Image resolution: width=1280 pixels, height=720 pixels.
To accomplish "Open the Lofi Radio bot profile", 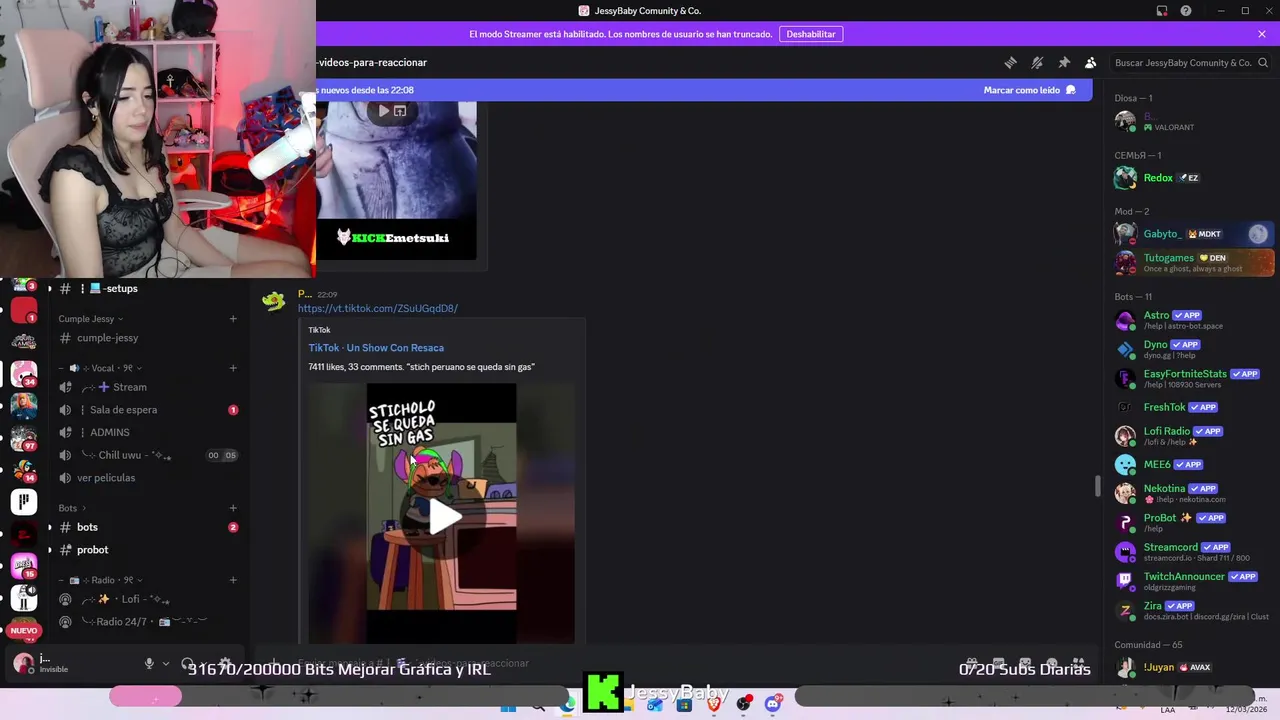I will click(1193, 436).
